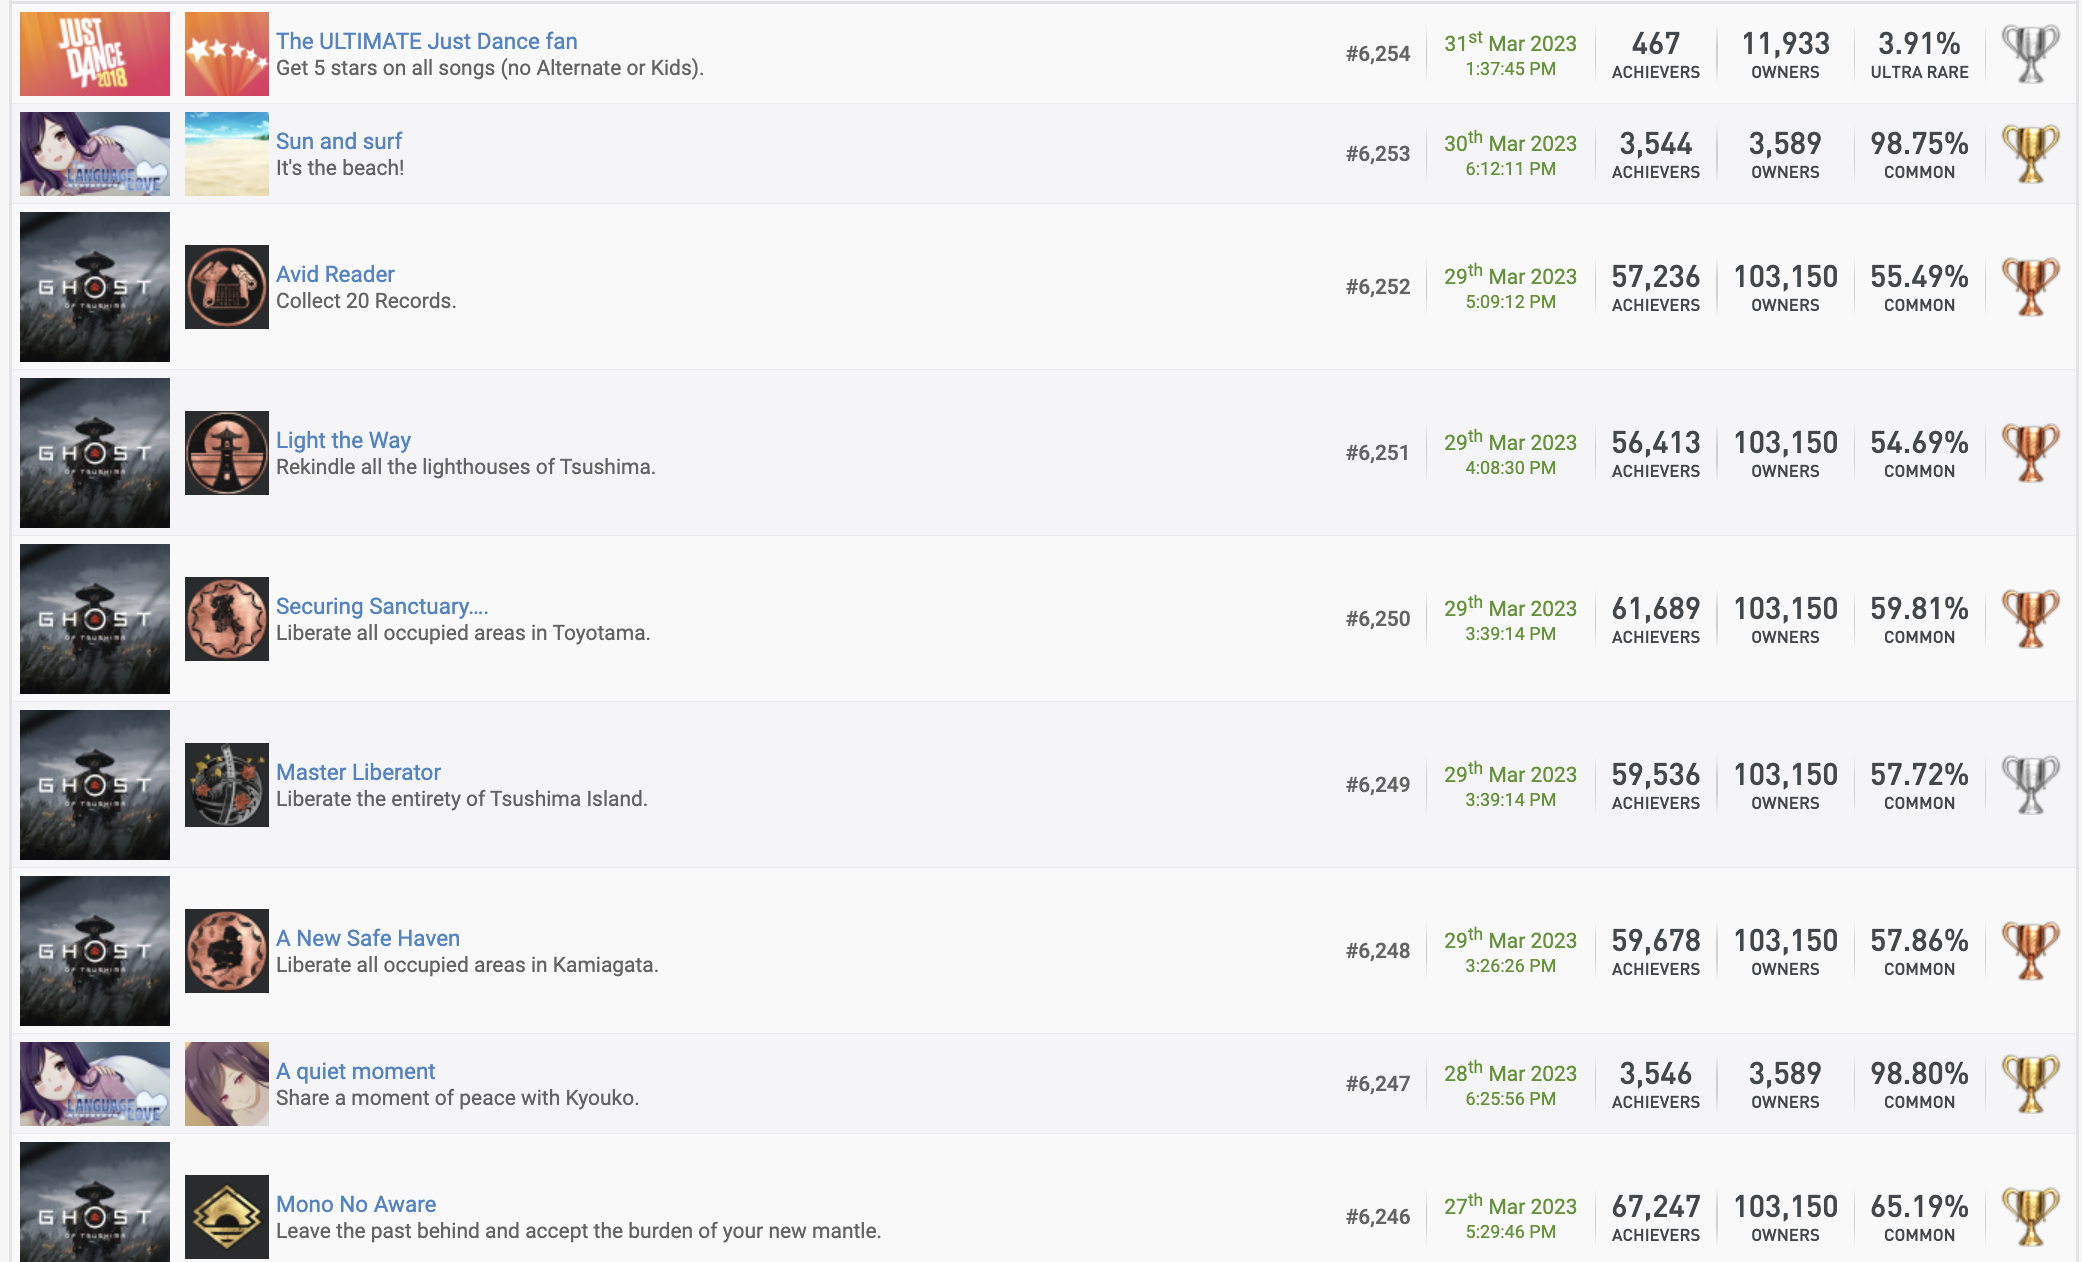Open the Language Love thumbnail beside Sun and surf
Viewport: 2082px width, 1262px height.
pos(95,154)
